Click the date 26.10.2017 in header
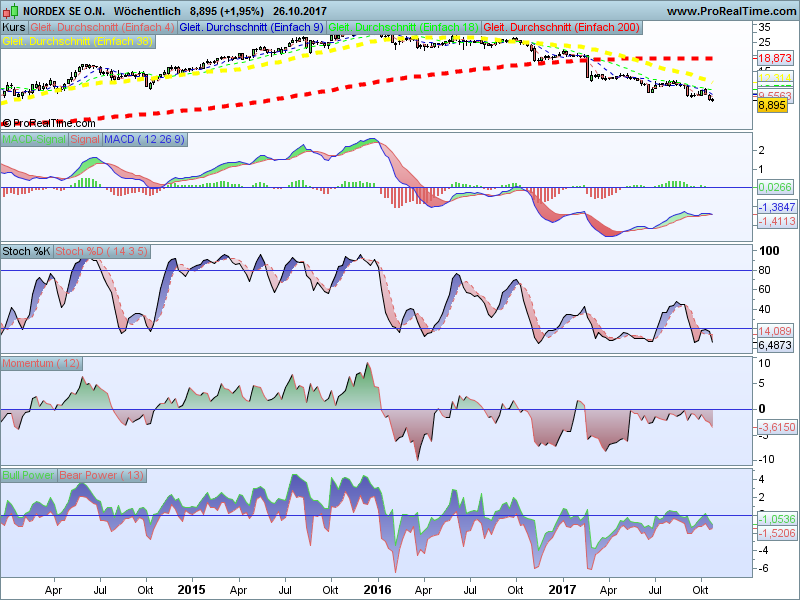Screen dimensions: 800x600 coord(300,11)
